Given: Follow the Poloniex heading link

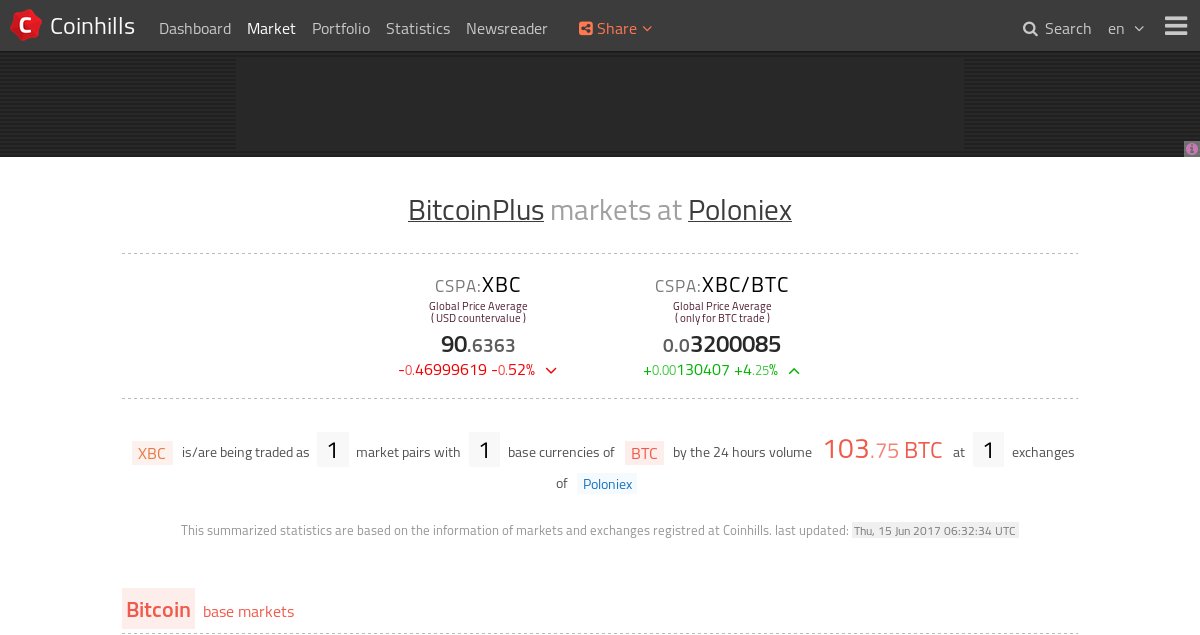Looking at the screenshot, I should click(740, 210).
